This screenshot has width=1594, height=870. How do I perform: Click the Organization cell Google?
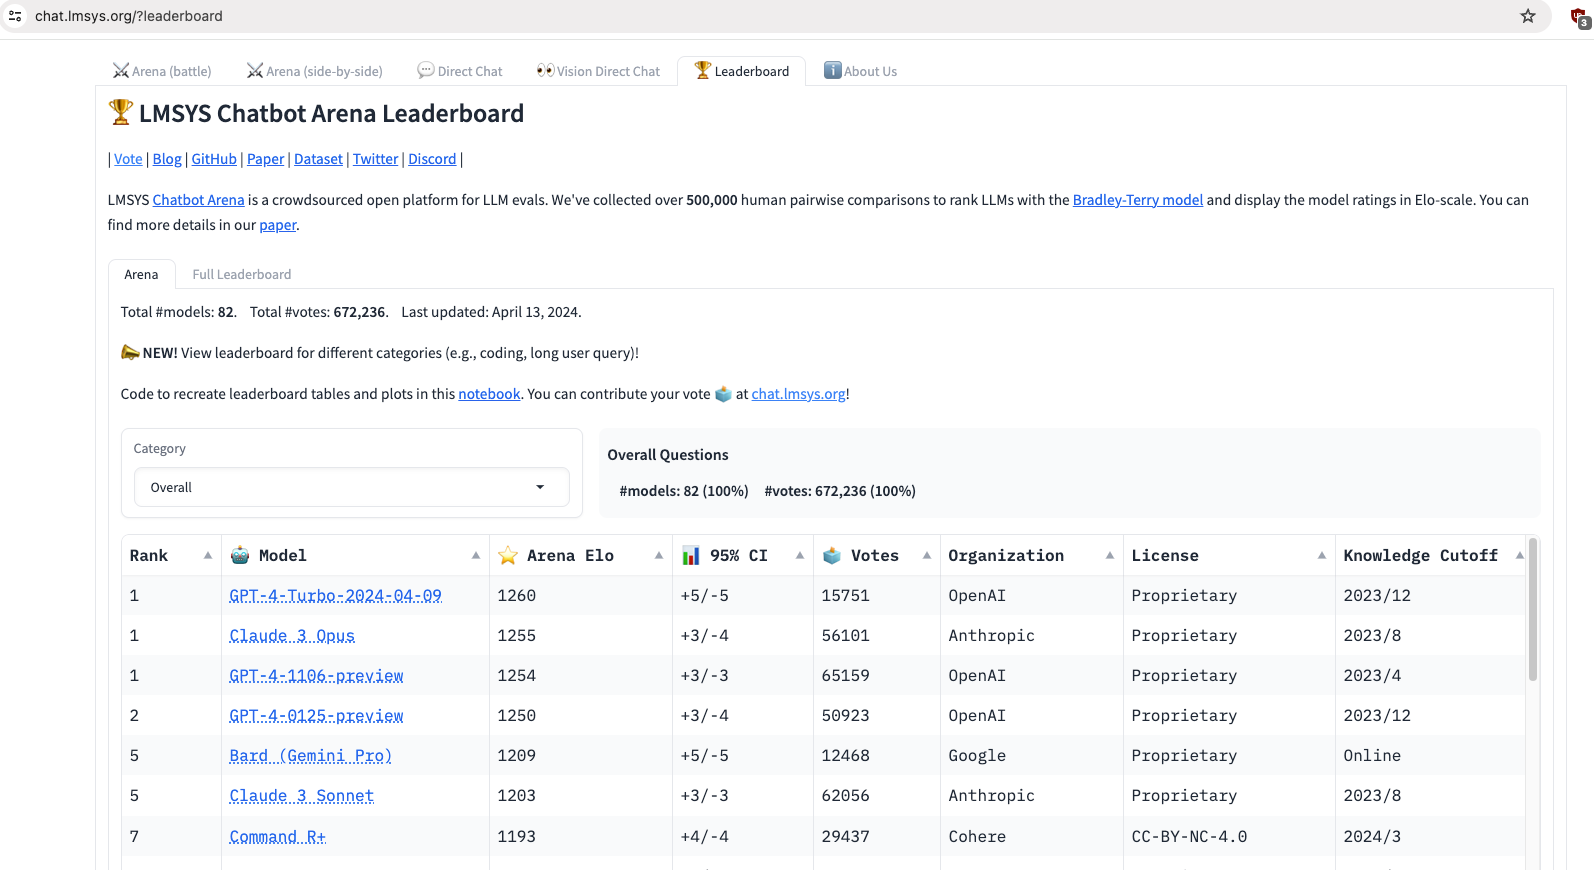click(977, 756)
